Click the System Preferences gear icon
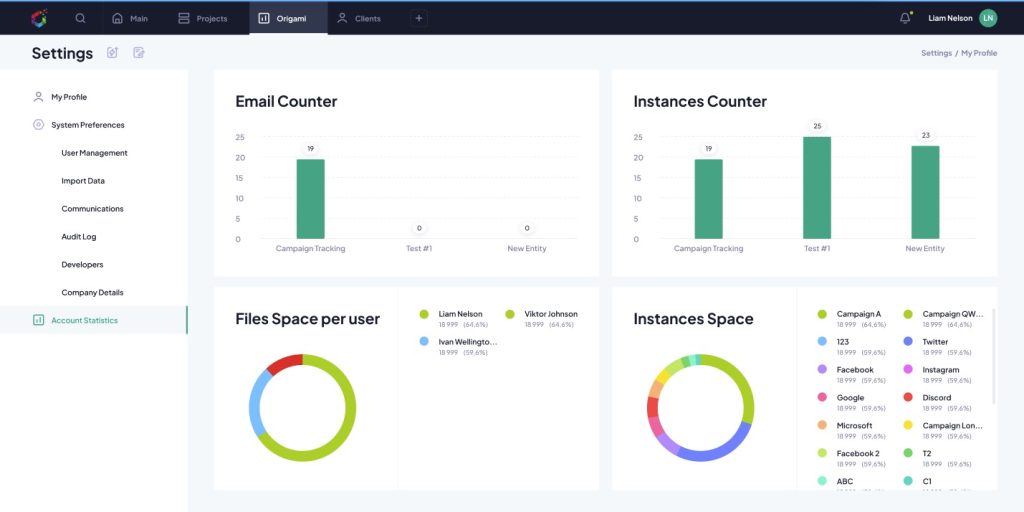1024x512 pixels. (38, 125)
